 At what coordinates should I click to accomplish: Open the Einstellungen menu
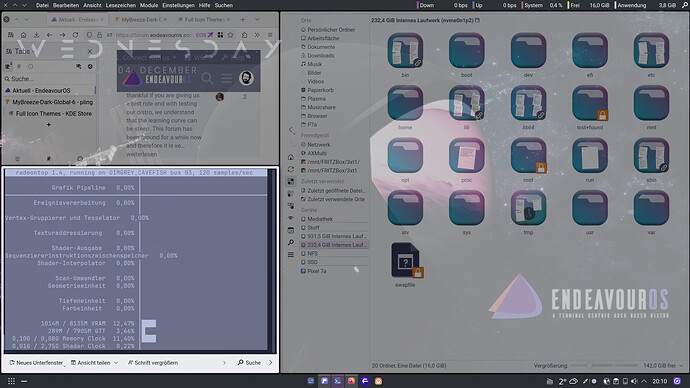click(178, 5)
